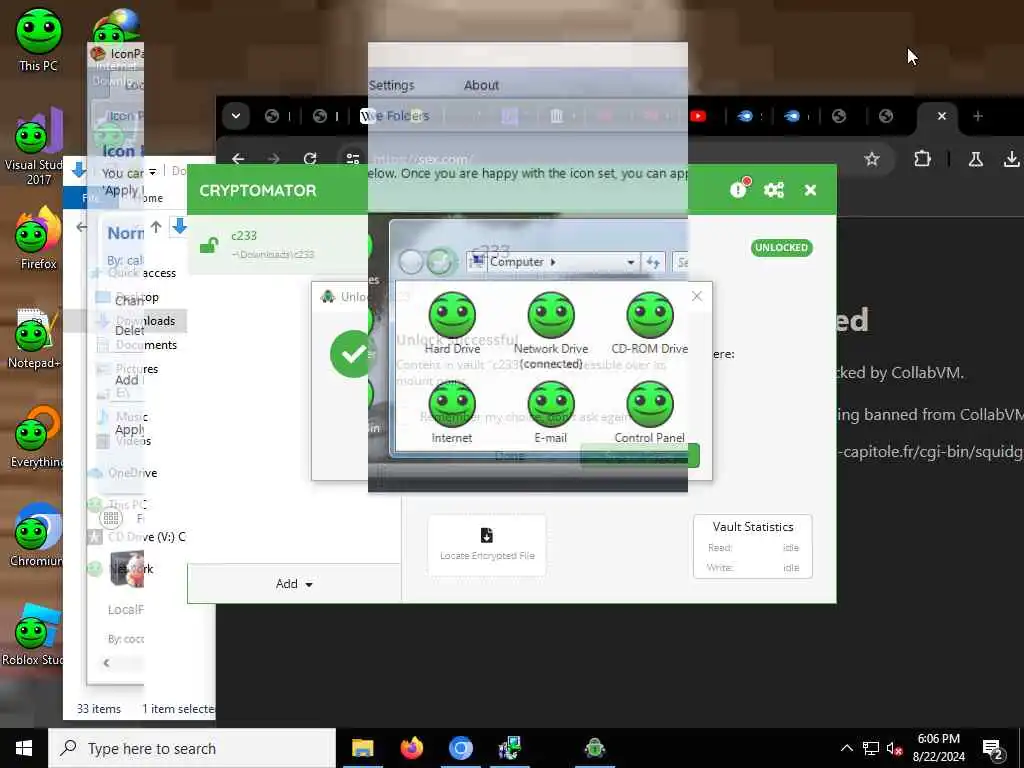Go back in the Chrome browser

pyautogui.click(x=238, y=159)
